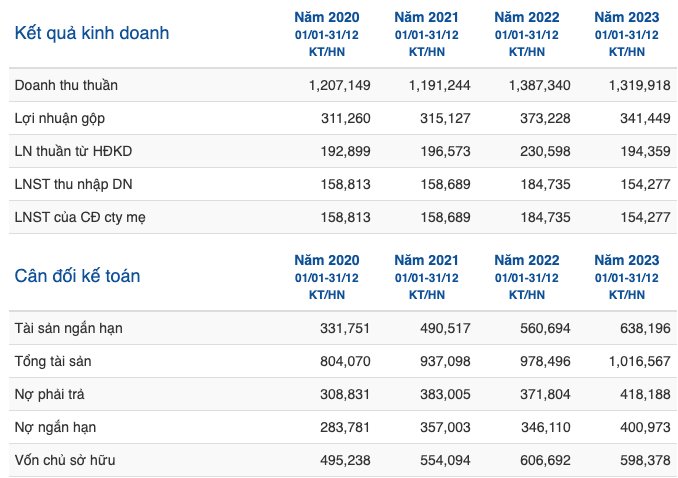Click the Kết quả kinh doanh heading

[92, 33]
